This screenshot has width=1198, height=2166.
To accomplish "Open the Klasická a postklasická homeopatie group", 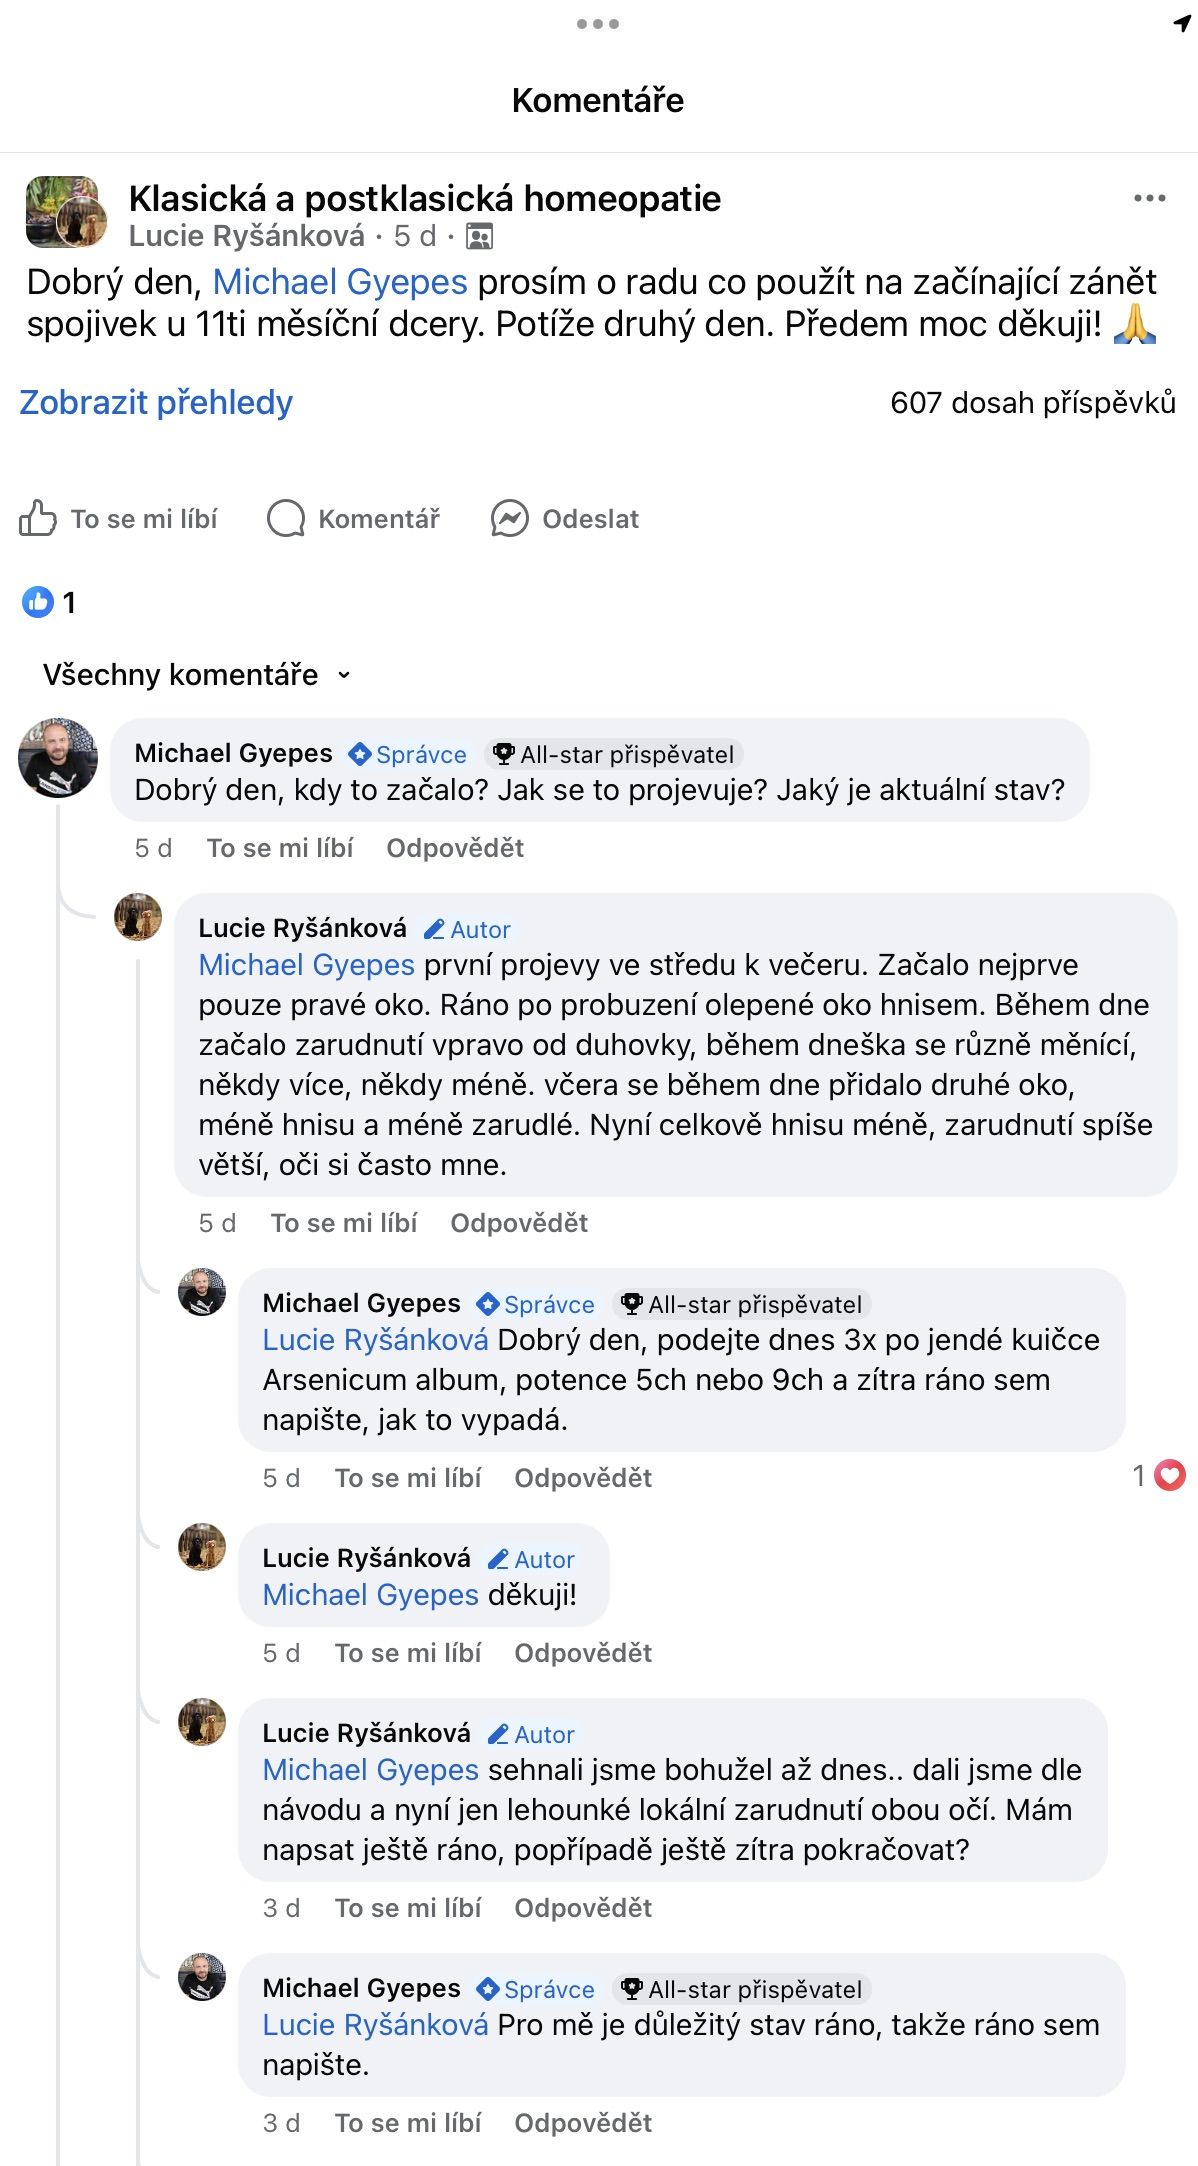I will coord(425,199).
